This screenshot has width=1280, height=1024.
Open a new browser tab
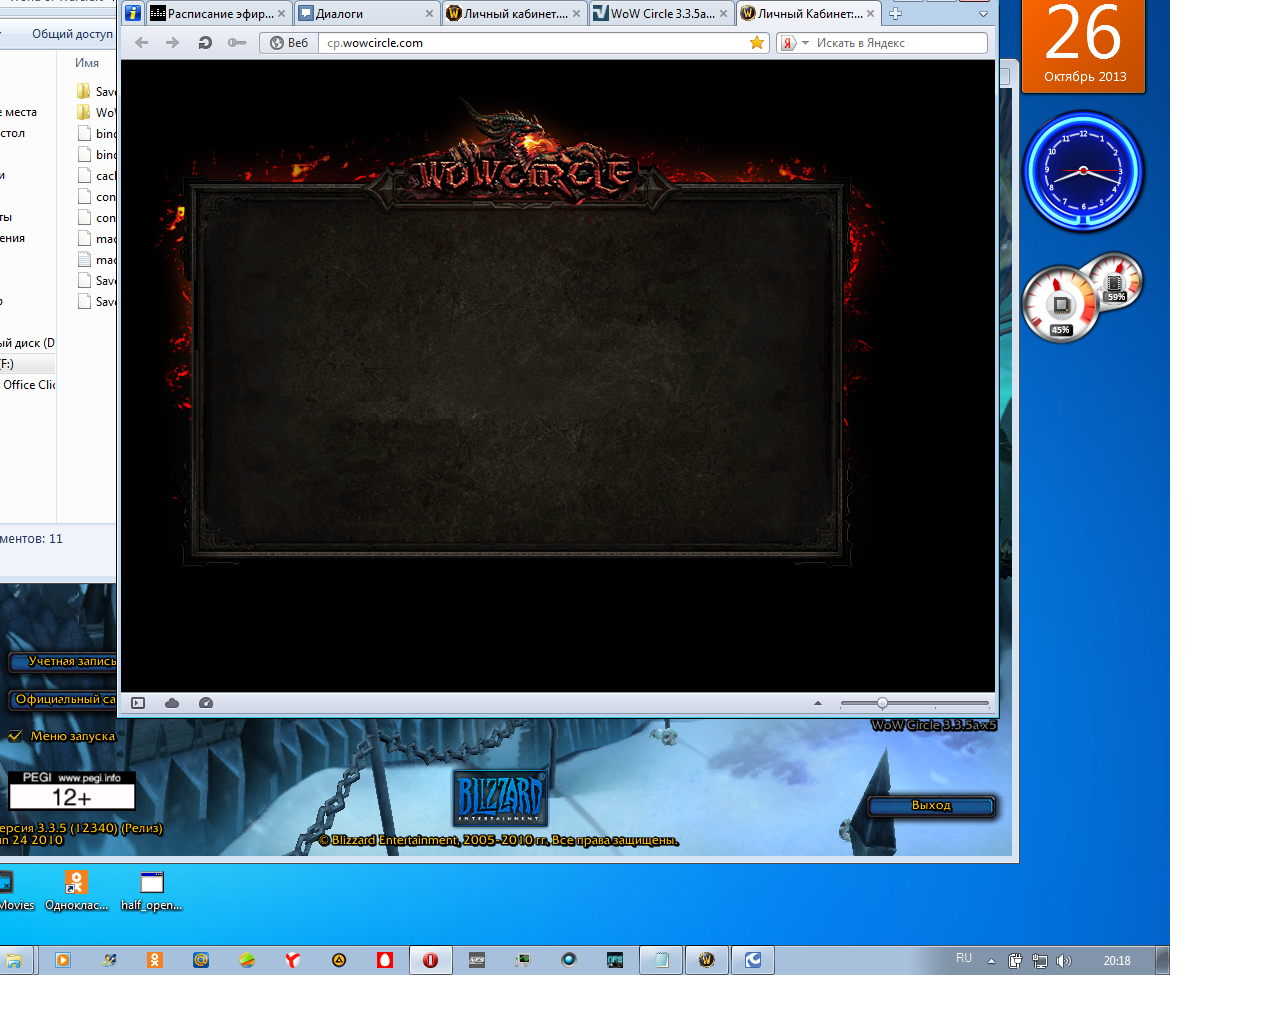(895, 14)
